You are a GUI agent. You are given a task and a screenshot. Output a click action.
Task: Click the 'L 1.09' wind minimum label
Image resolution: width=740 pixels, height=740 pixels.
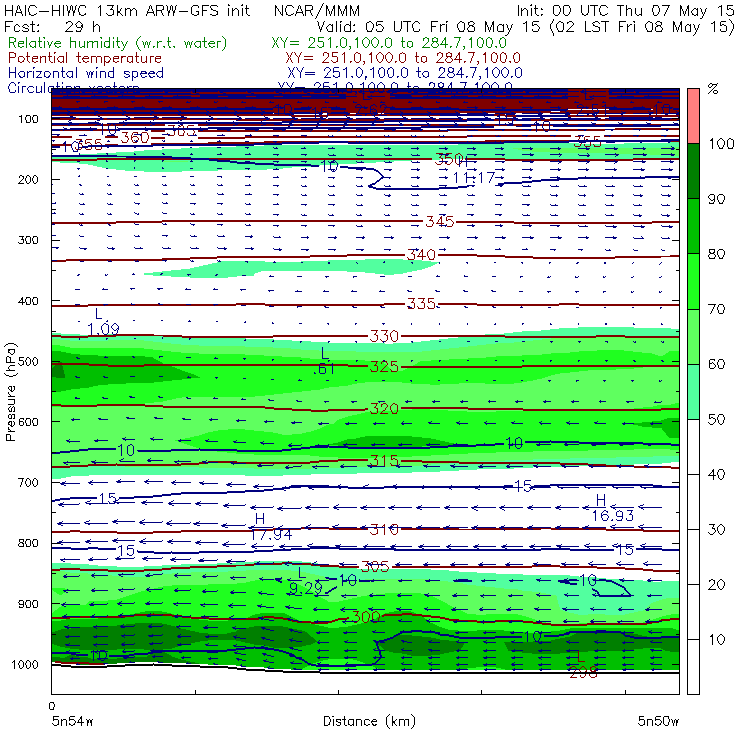pyautogui.click(x=103, y=322)
